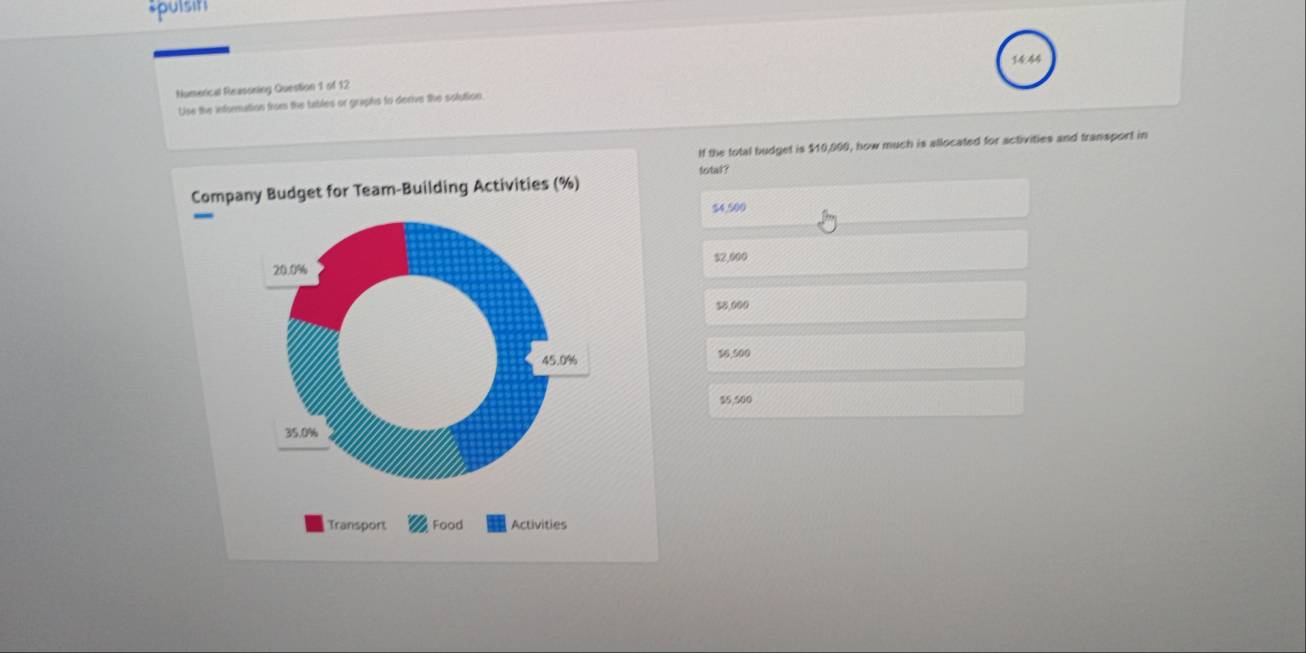Viewport: 1306px width, 653px height.
Task: Click the 20.0% chart data label
Action: pos(289,269)
